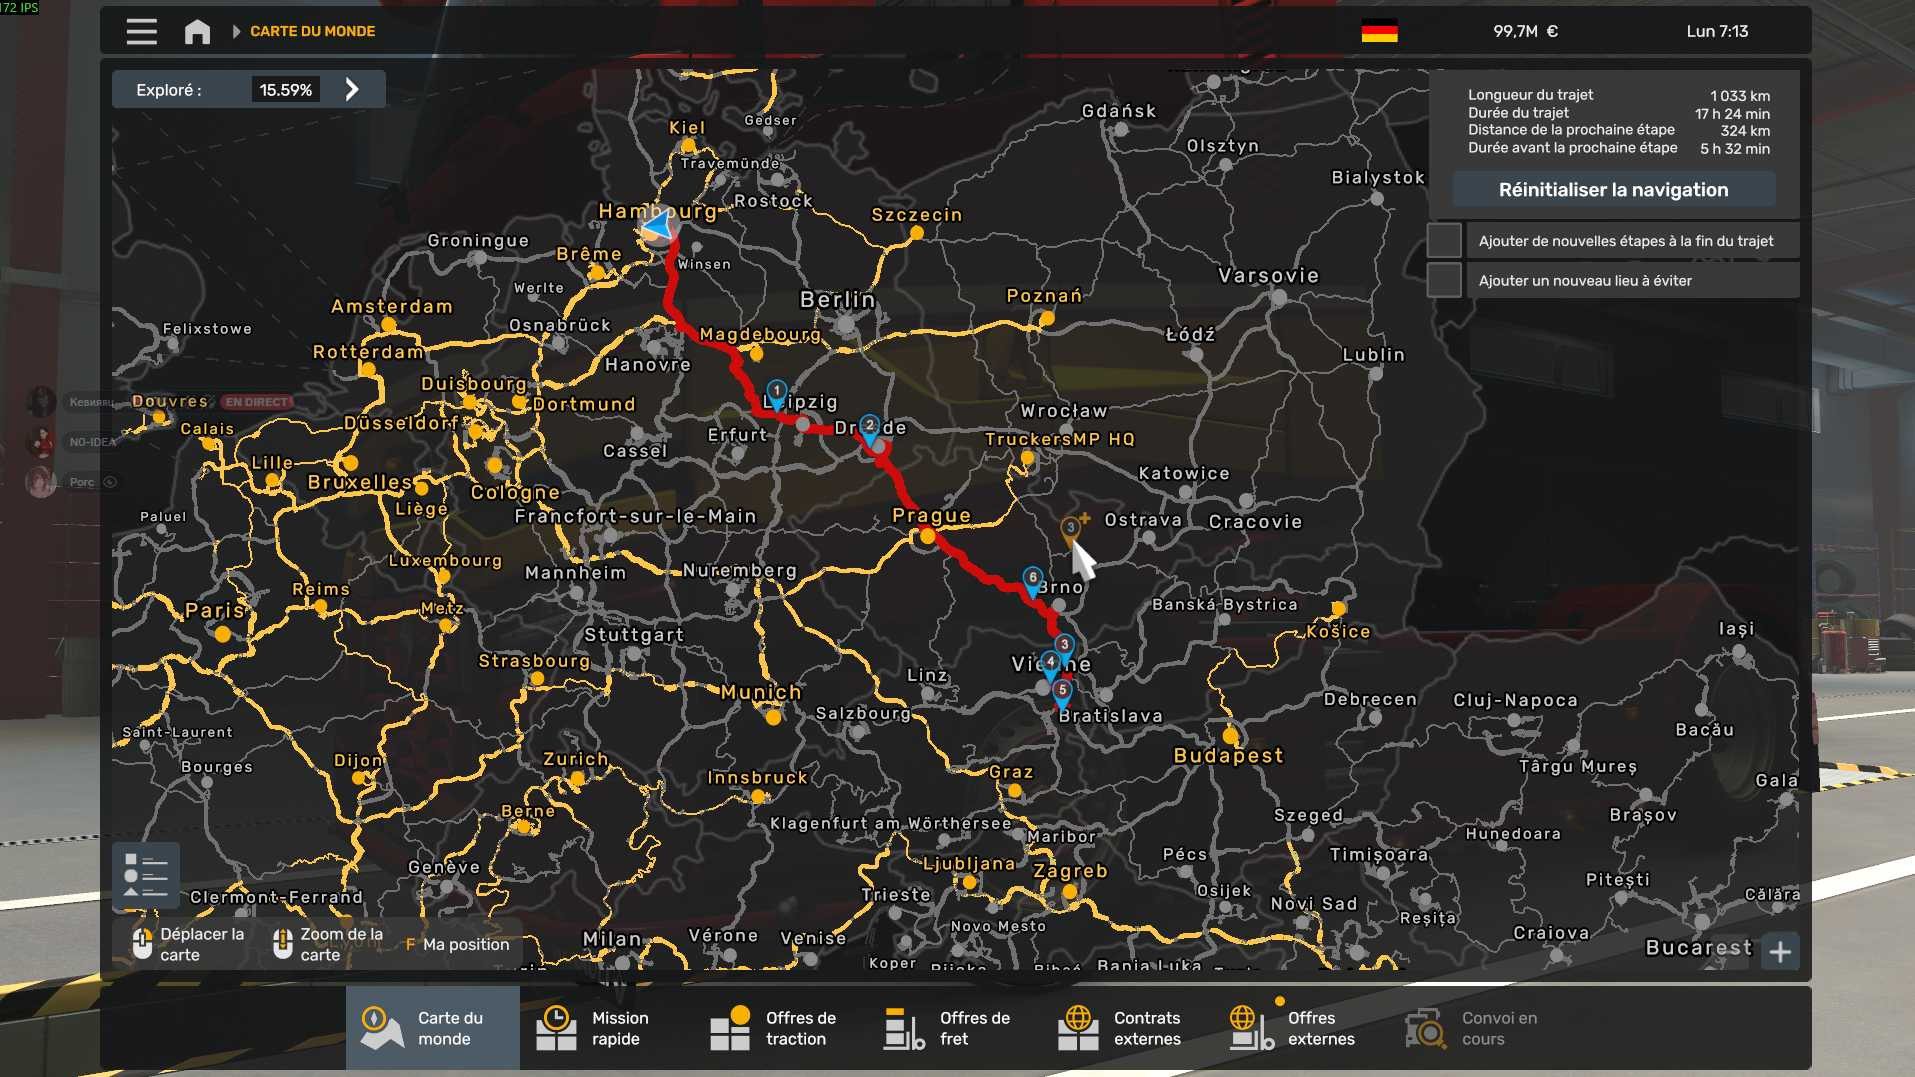Select waypoint 6 marker near Brno
1915x1077 pixels.
point(1032,580)
